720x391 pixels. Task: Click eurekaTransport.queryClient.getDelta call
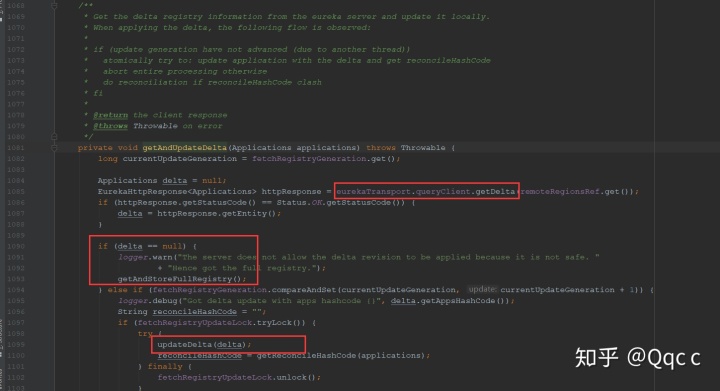[x=426, y=191]
